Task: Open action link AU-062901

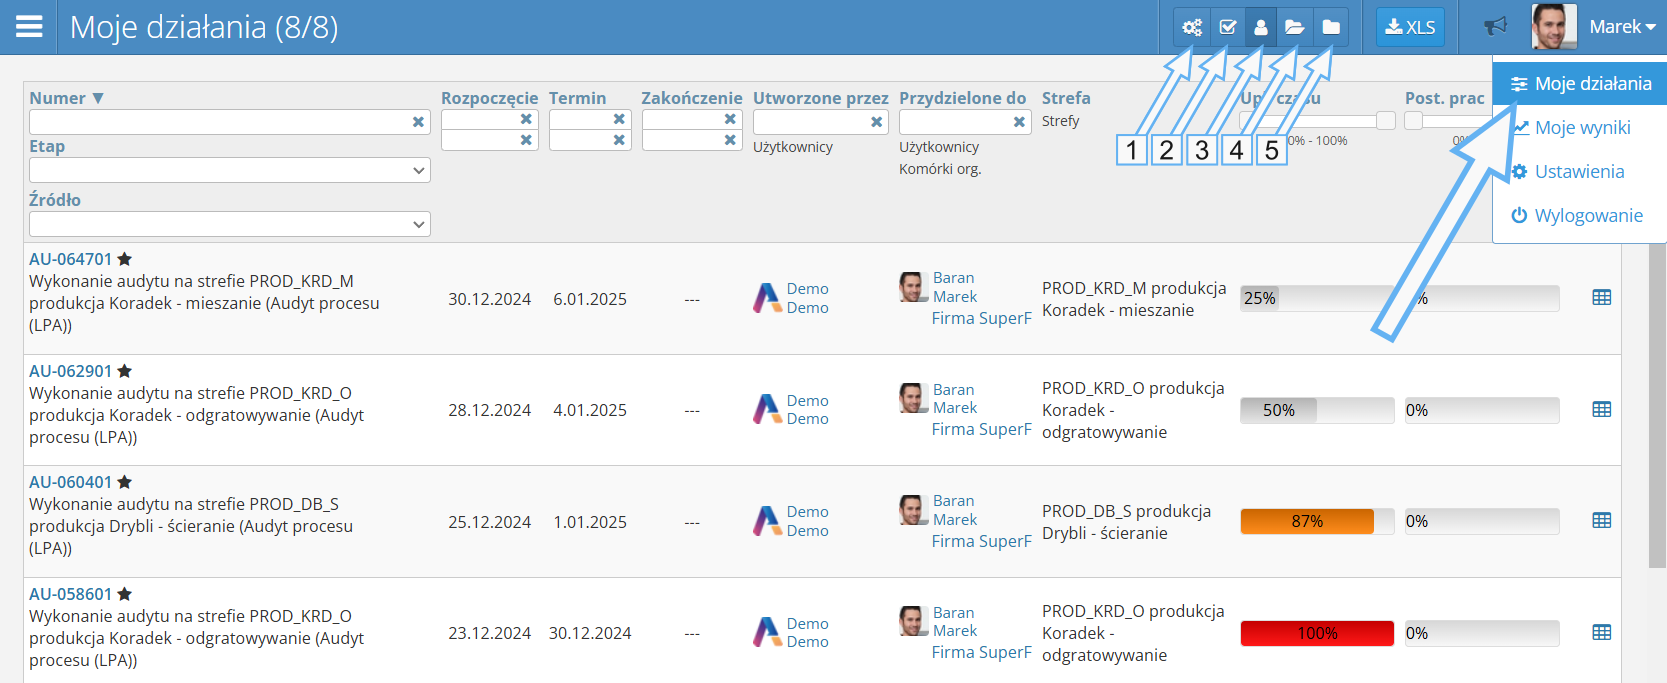Action: [x=70, y=371]
